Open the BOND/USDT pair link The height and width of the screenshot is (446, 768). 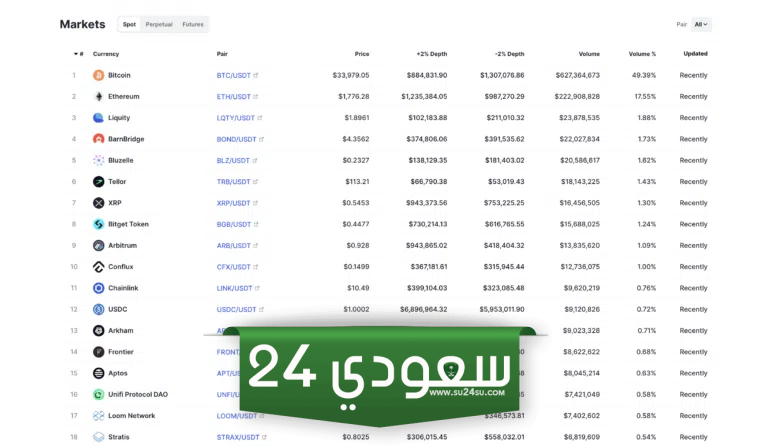237,139
